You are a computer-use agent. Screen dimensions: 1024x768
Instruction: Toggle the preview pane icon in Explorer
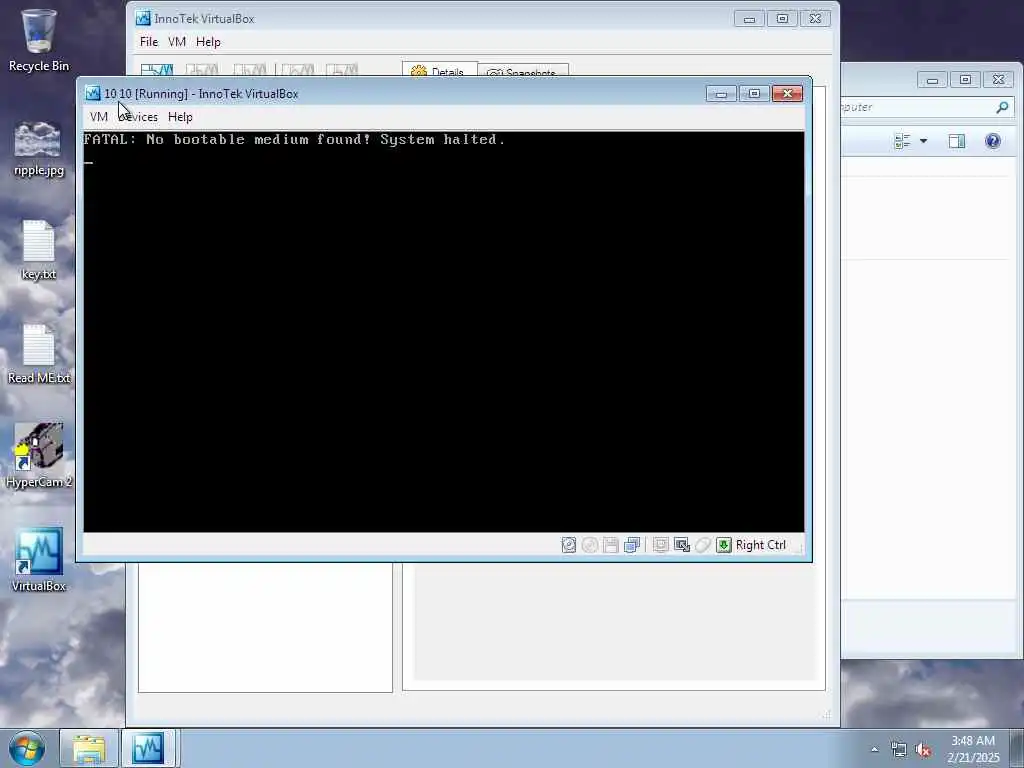coord(957,141)
